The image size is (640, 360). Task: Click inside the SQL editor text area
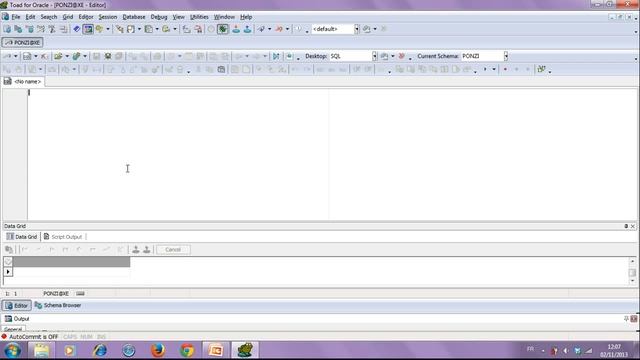point(333,154)
